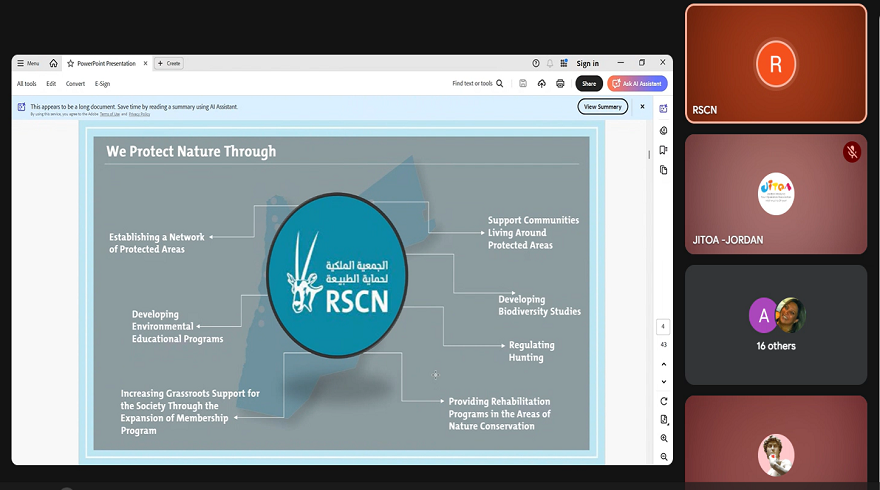Open AI Assistant panel in right rail
Screen dimensions: 880x490
pyautogui.click(x=663, y=109)
